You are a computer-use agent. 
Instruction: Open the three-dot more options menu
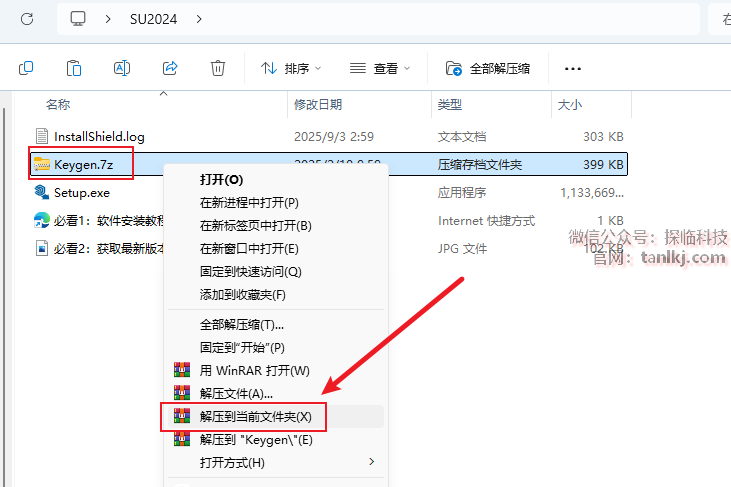(572, 69)
